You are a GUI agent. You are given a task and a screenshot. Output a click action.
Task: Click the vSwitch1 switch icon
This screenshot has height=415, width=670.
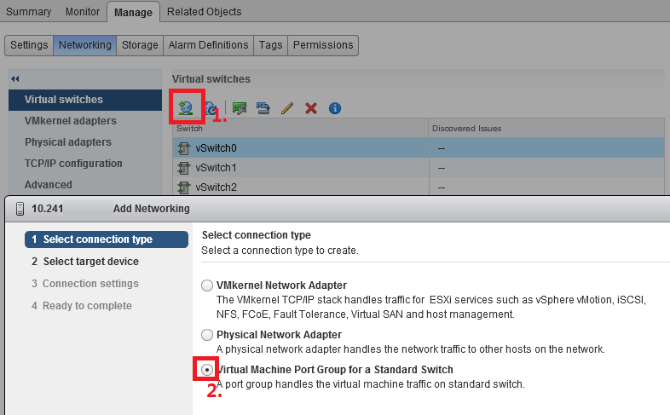(x=183, y=167)
